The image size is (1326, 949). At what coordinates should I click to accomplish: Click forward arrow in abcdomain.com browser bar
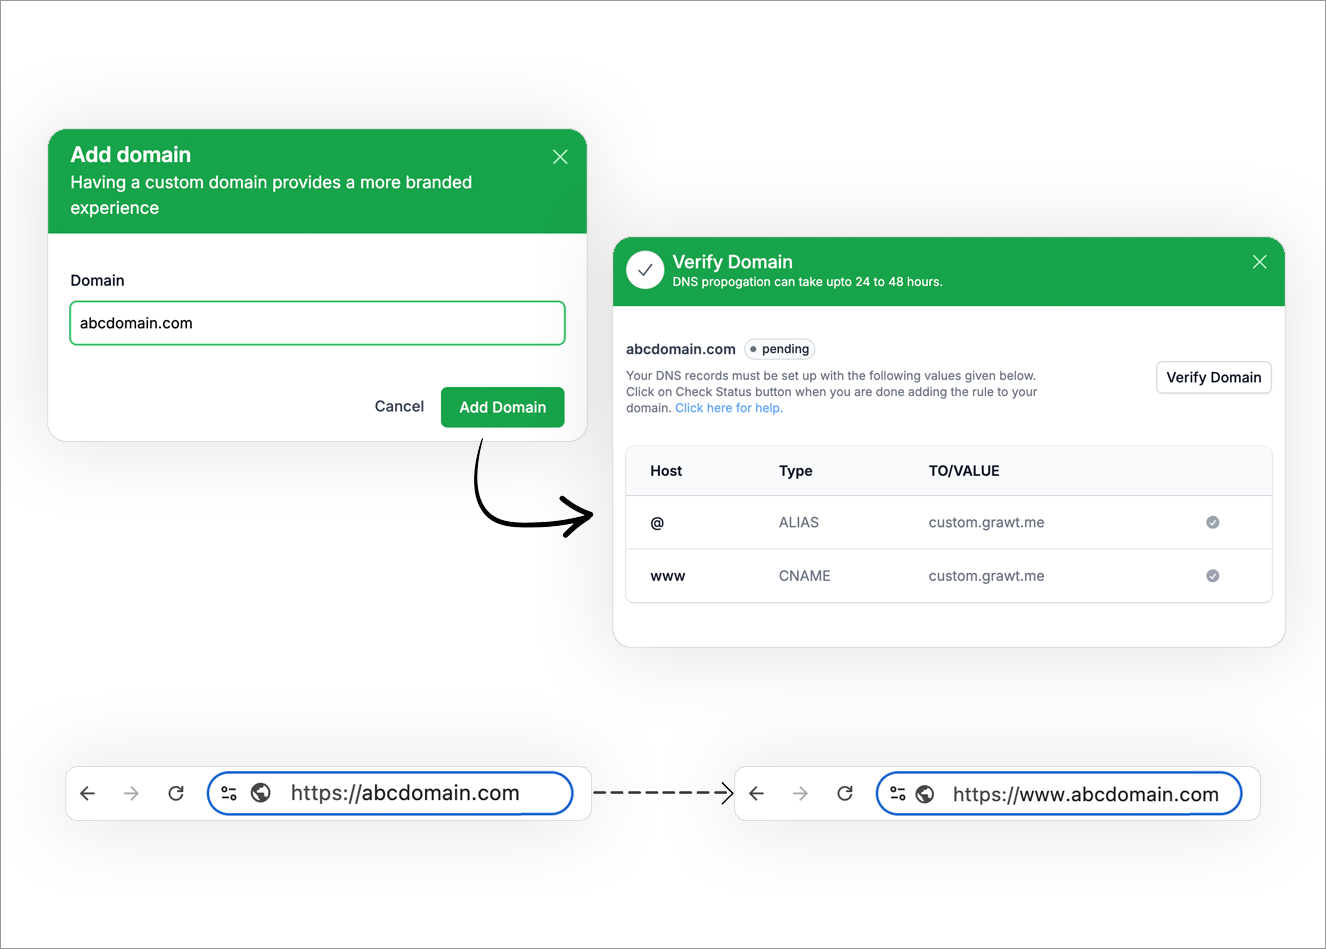pos(131,793)
